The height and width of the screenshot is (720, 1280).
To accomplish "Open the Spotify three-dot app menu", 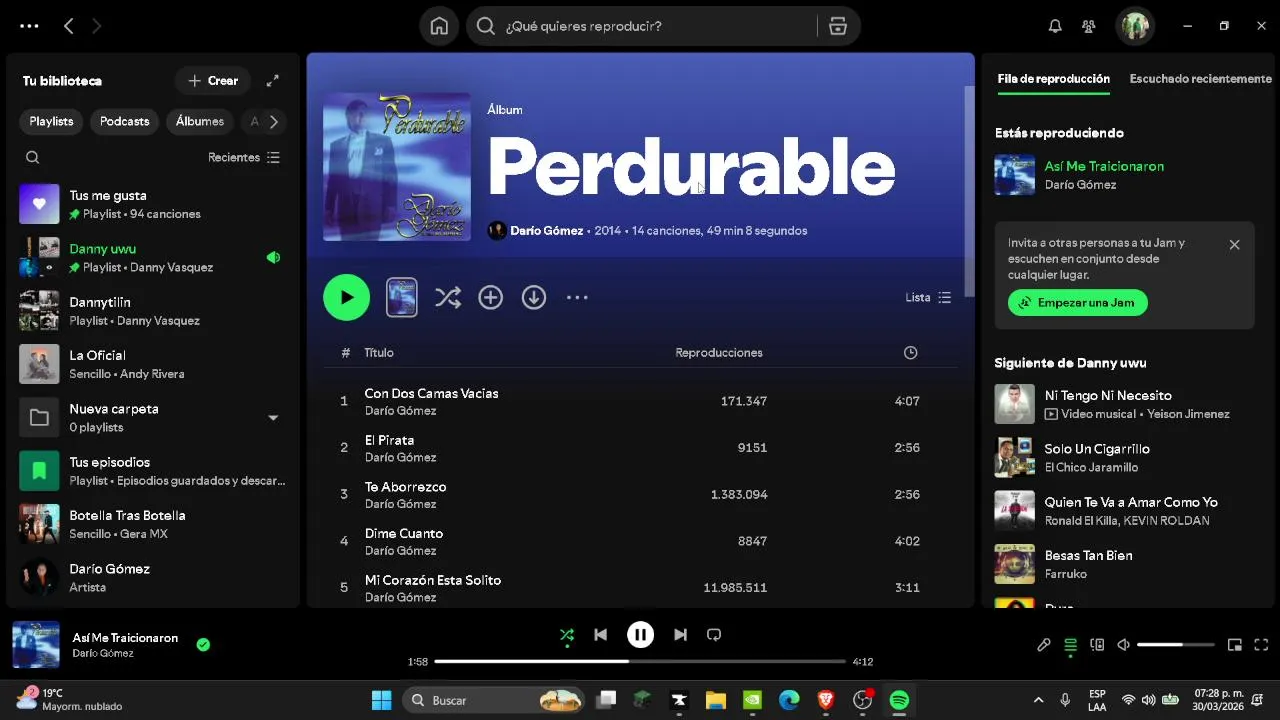I will click(29, 26).
